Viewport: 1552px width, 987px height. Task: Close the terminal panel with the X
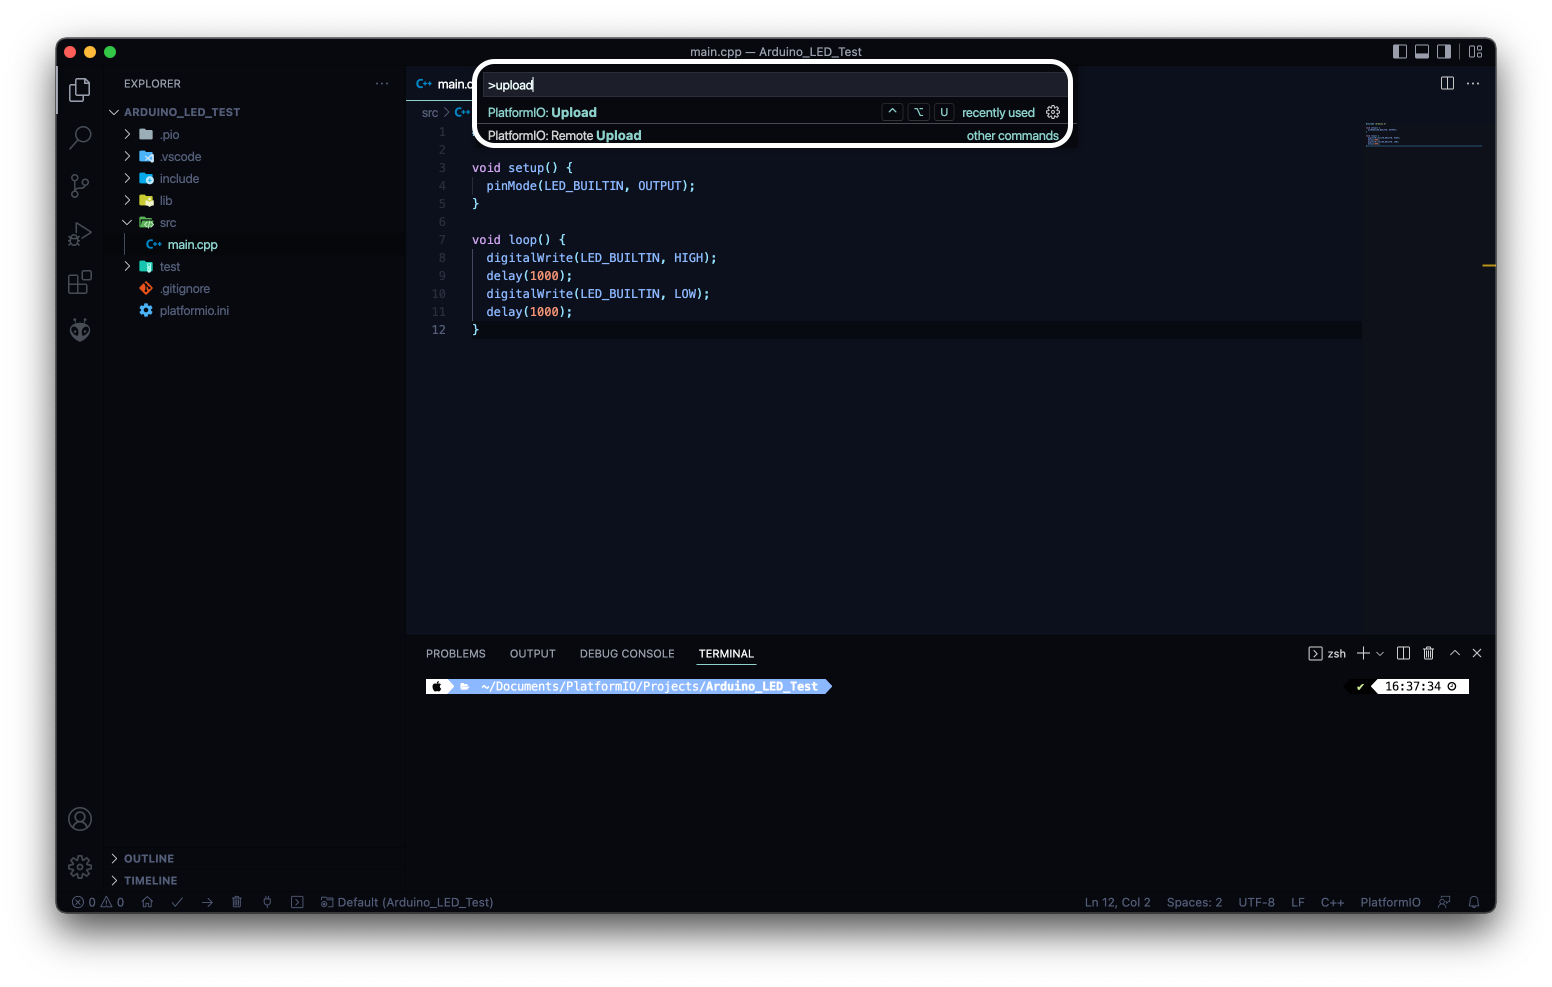[1477, 653]
